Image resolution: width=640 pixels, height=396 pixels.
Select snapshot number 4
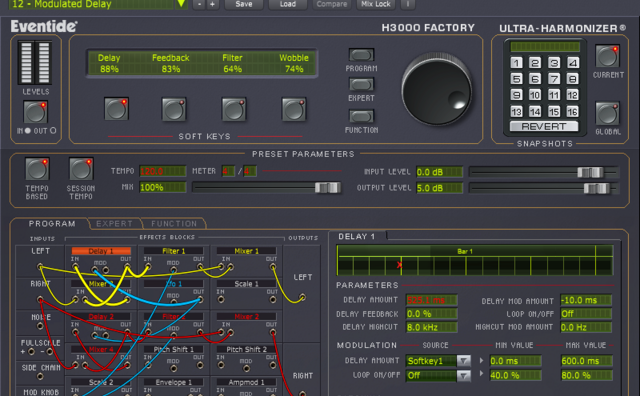click(x=573, y=63)
